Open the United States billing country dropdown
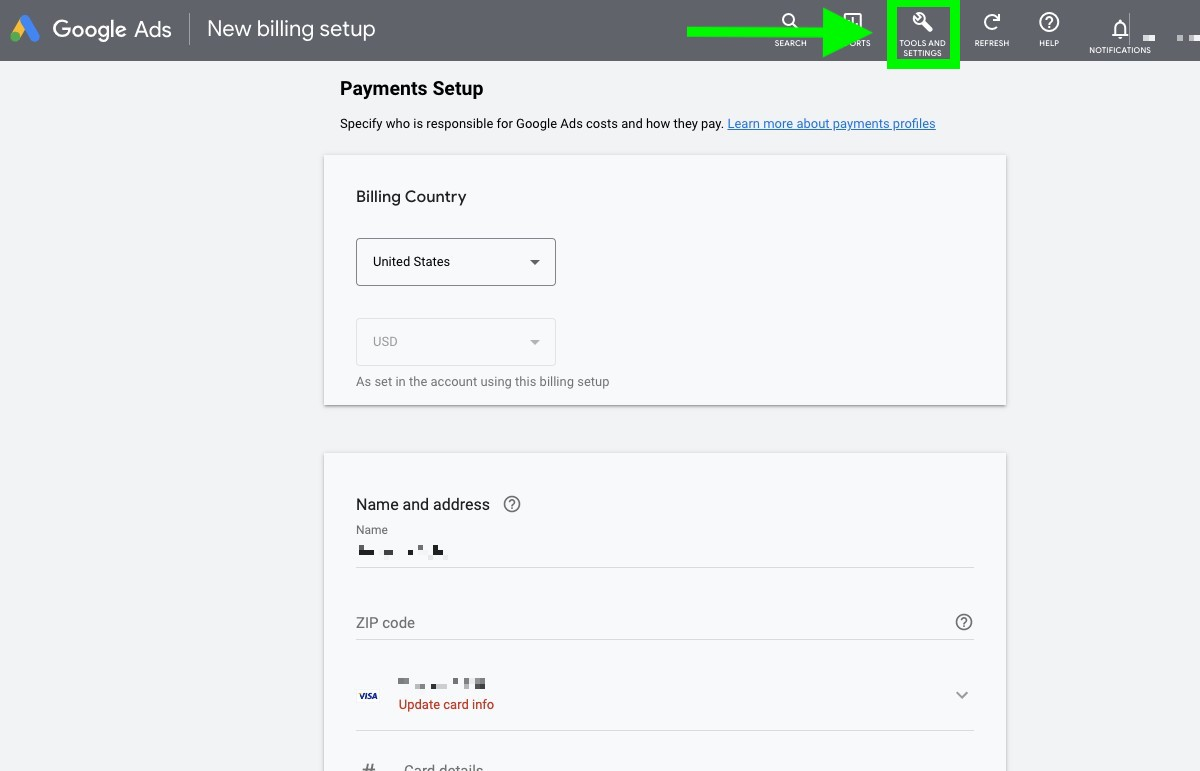1200x771 pixels. (455, 262)
